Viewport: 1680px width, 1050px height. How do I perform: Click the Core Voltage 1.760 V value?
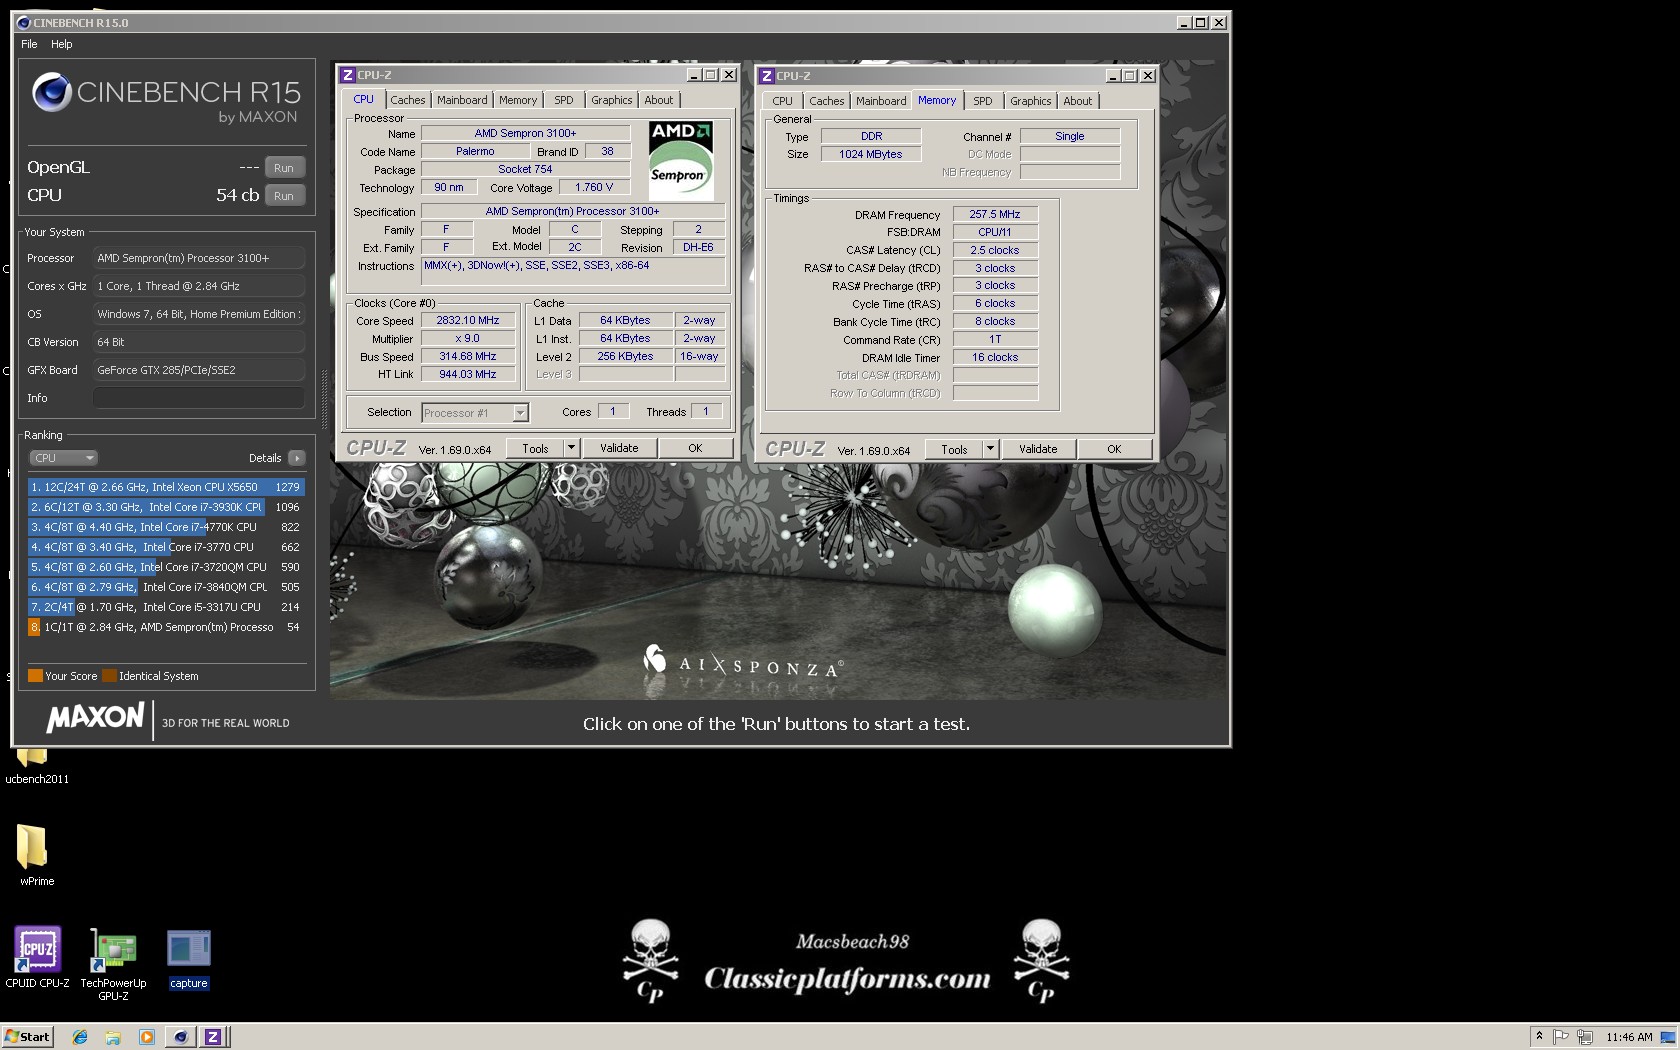pyautogui.click(x=594, y=187)
